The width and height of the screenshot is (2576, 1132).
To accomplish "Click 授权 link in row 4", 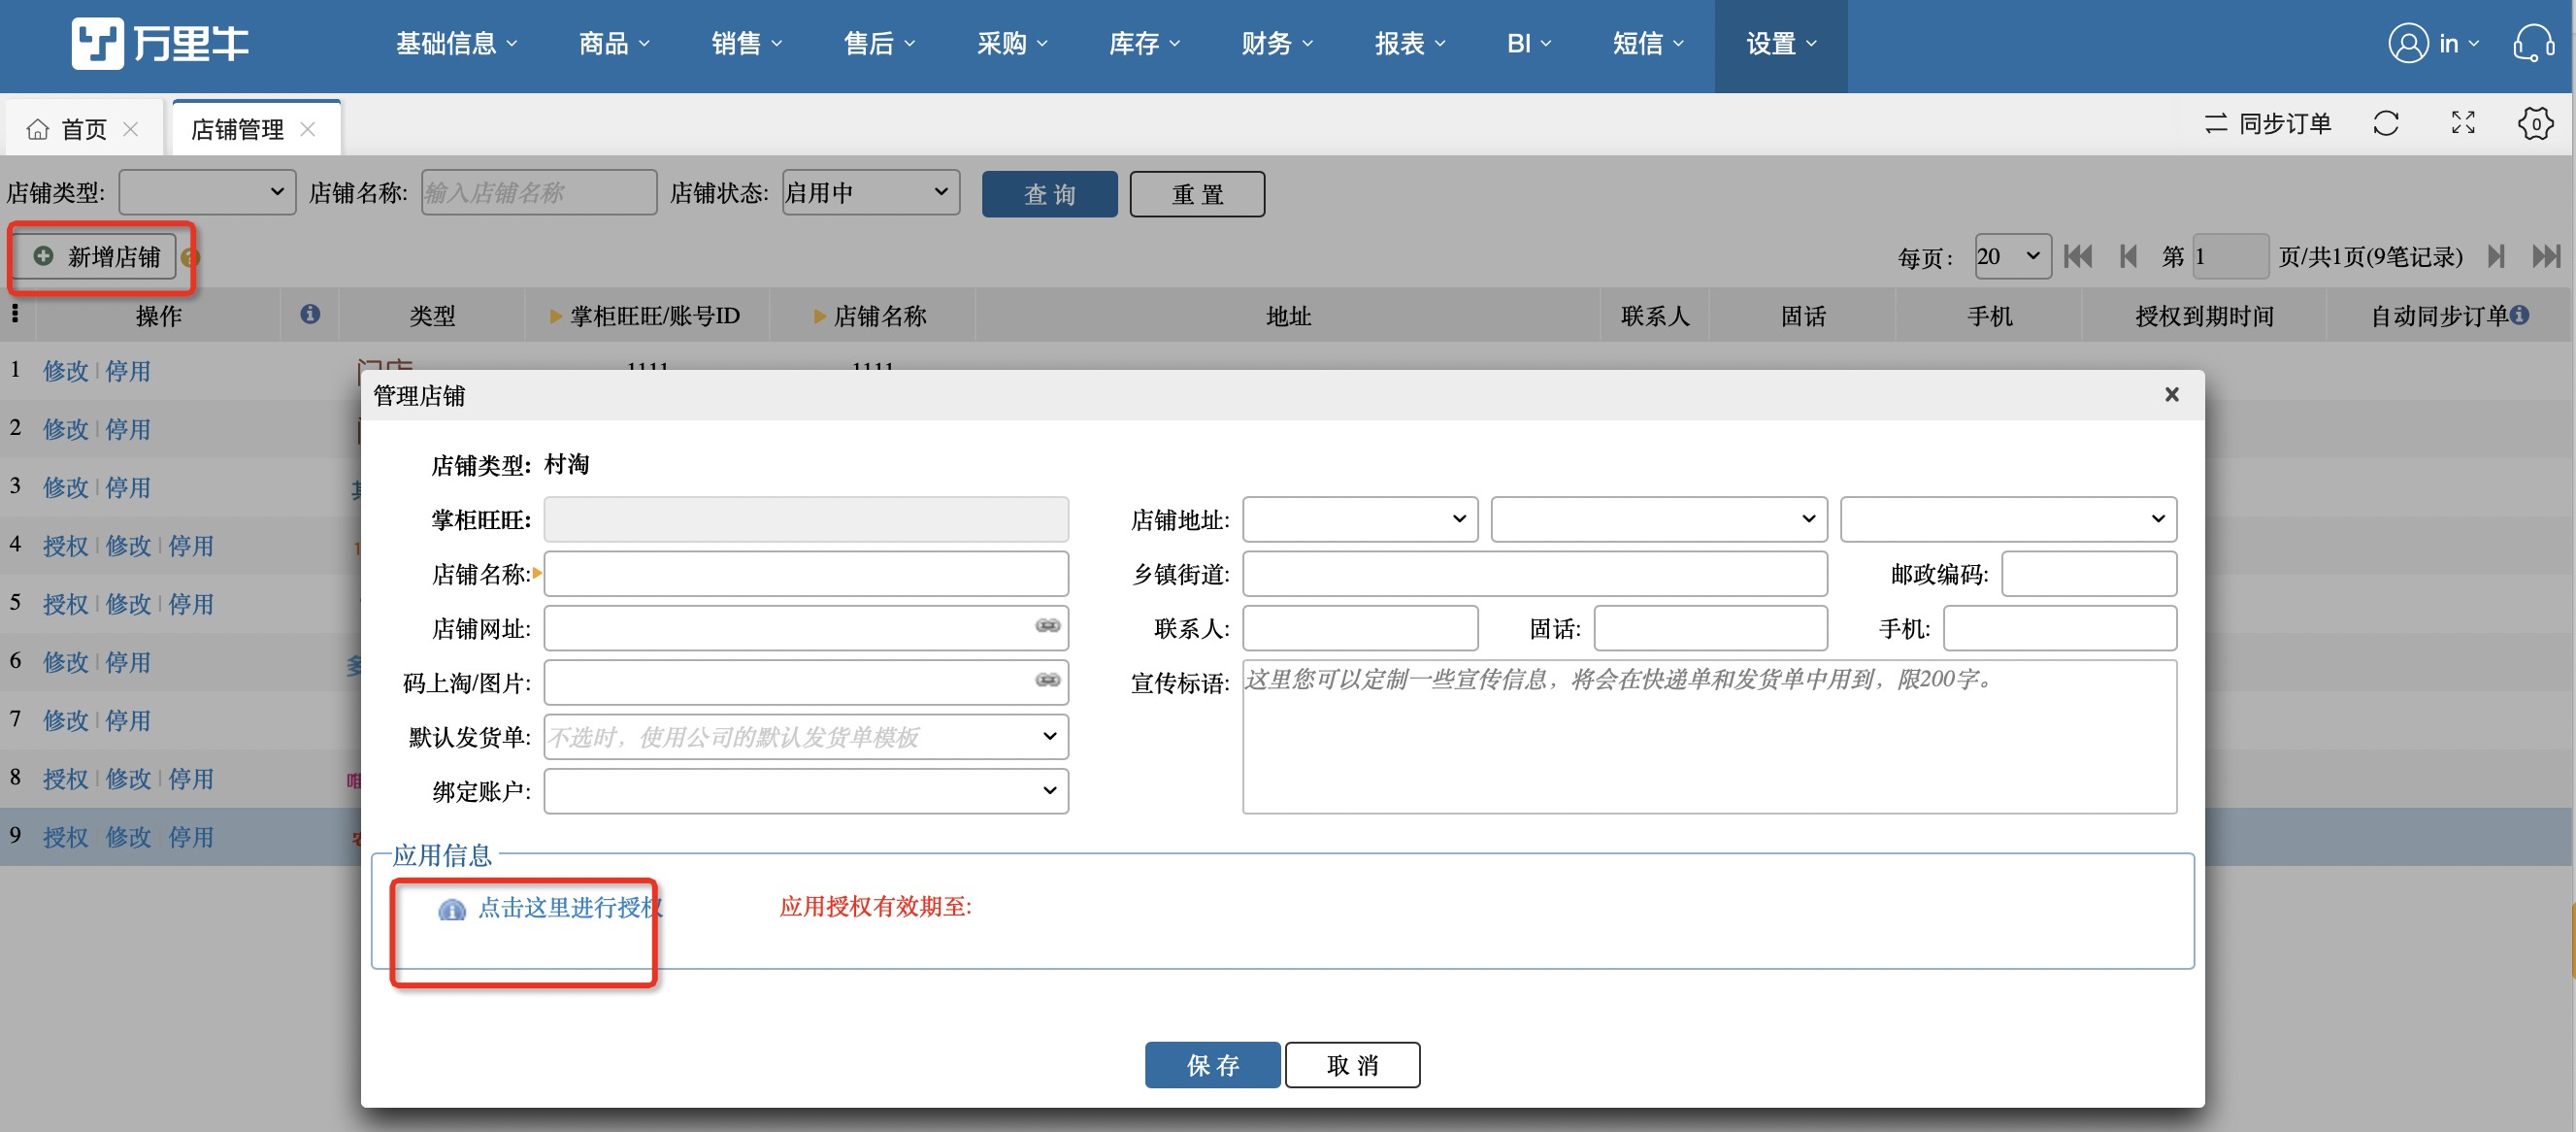I will [66, 545].
